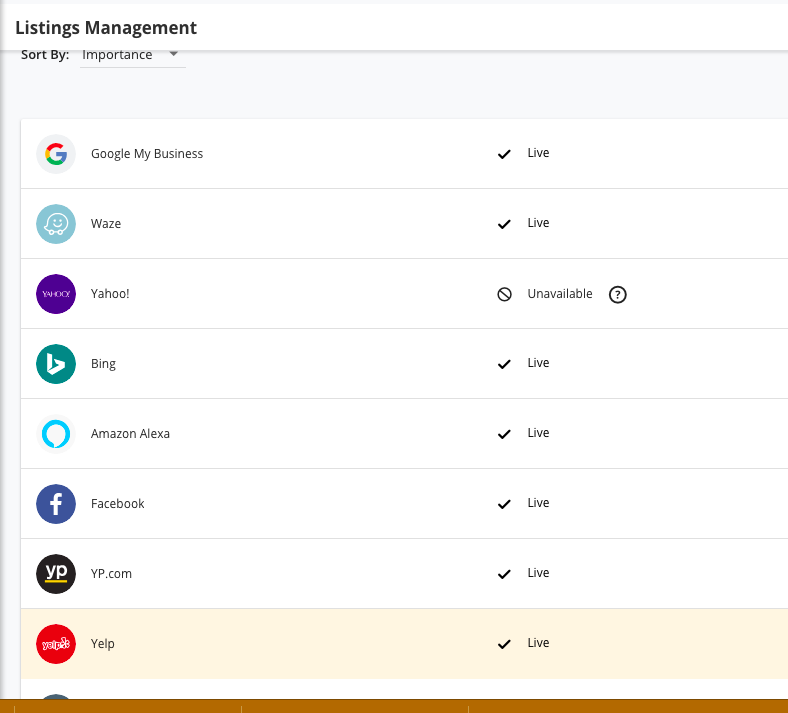The width and height of the screenshot is (788, 713).
Task: Click the Waze logo icon
Action: [56, 224]
